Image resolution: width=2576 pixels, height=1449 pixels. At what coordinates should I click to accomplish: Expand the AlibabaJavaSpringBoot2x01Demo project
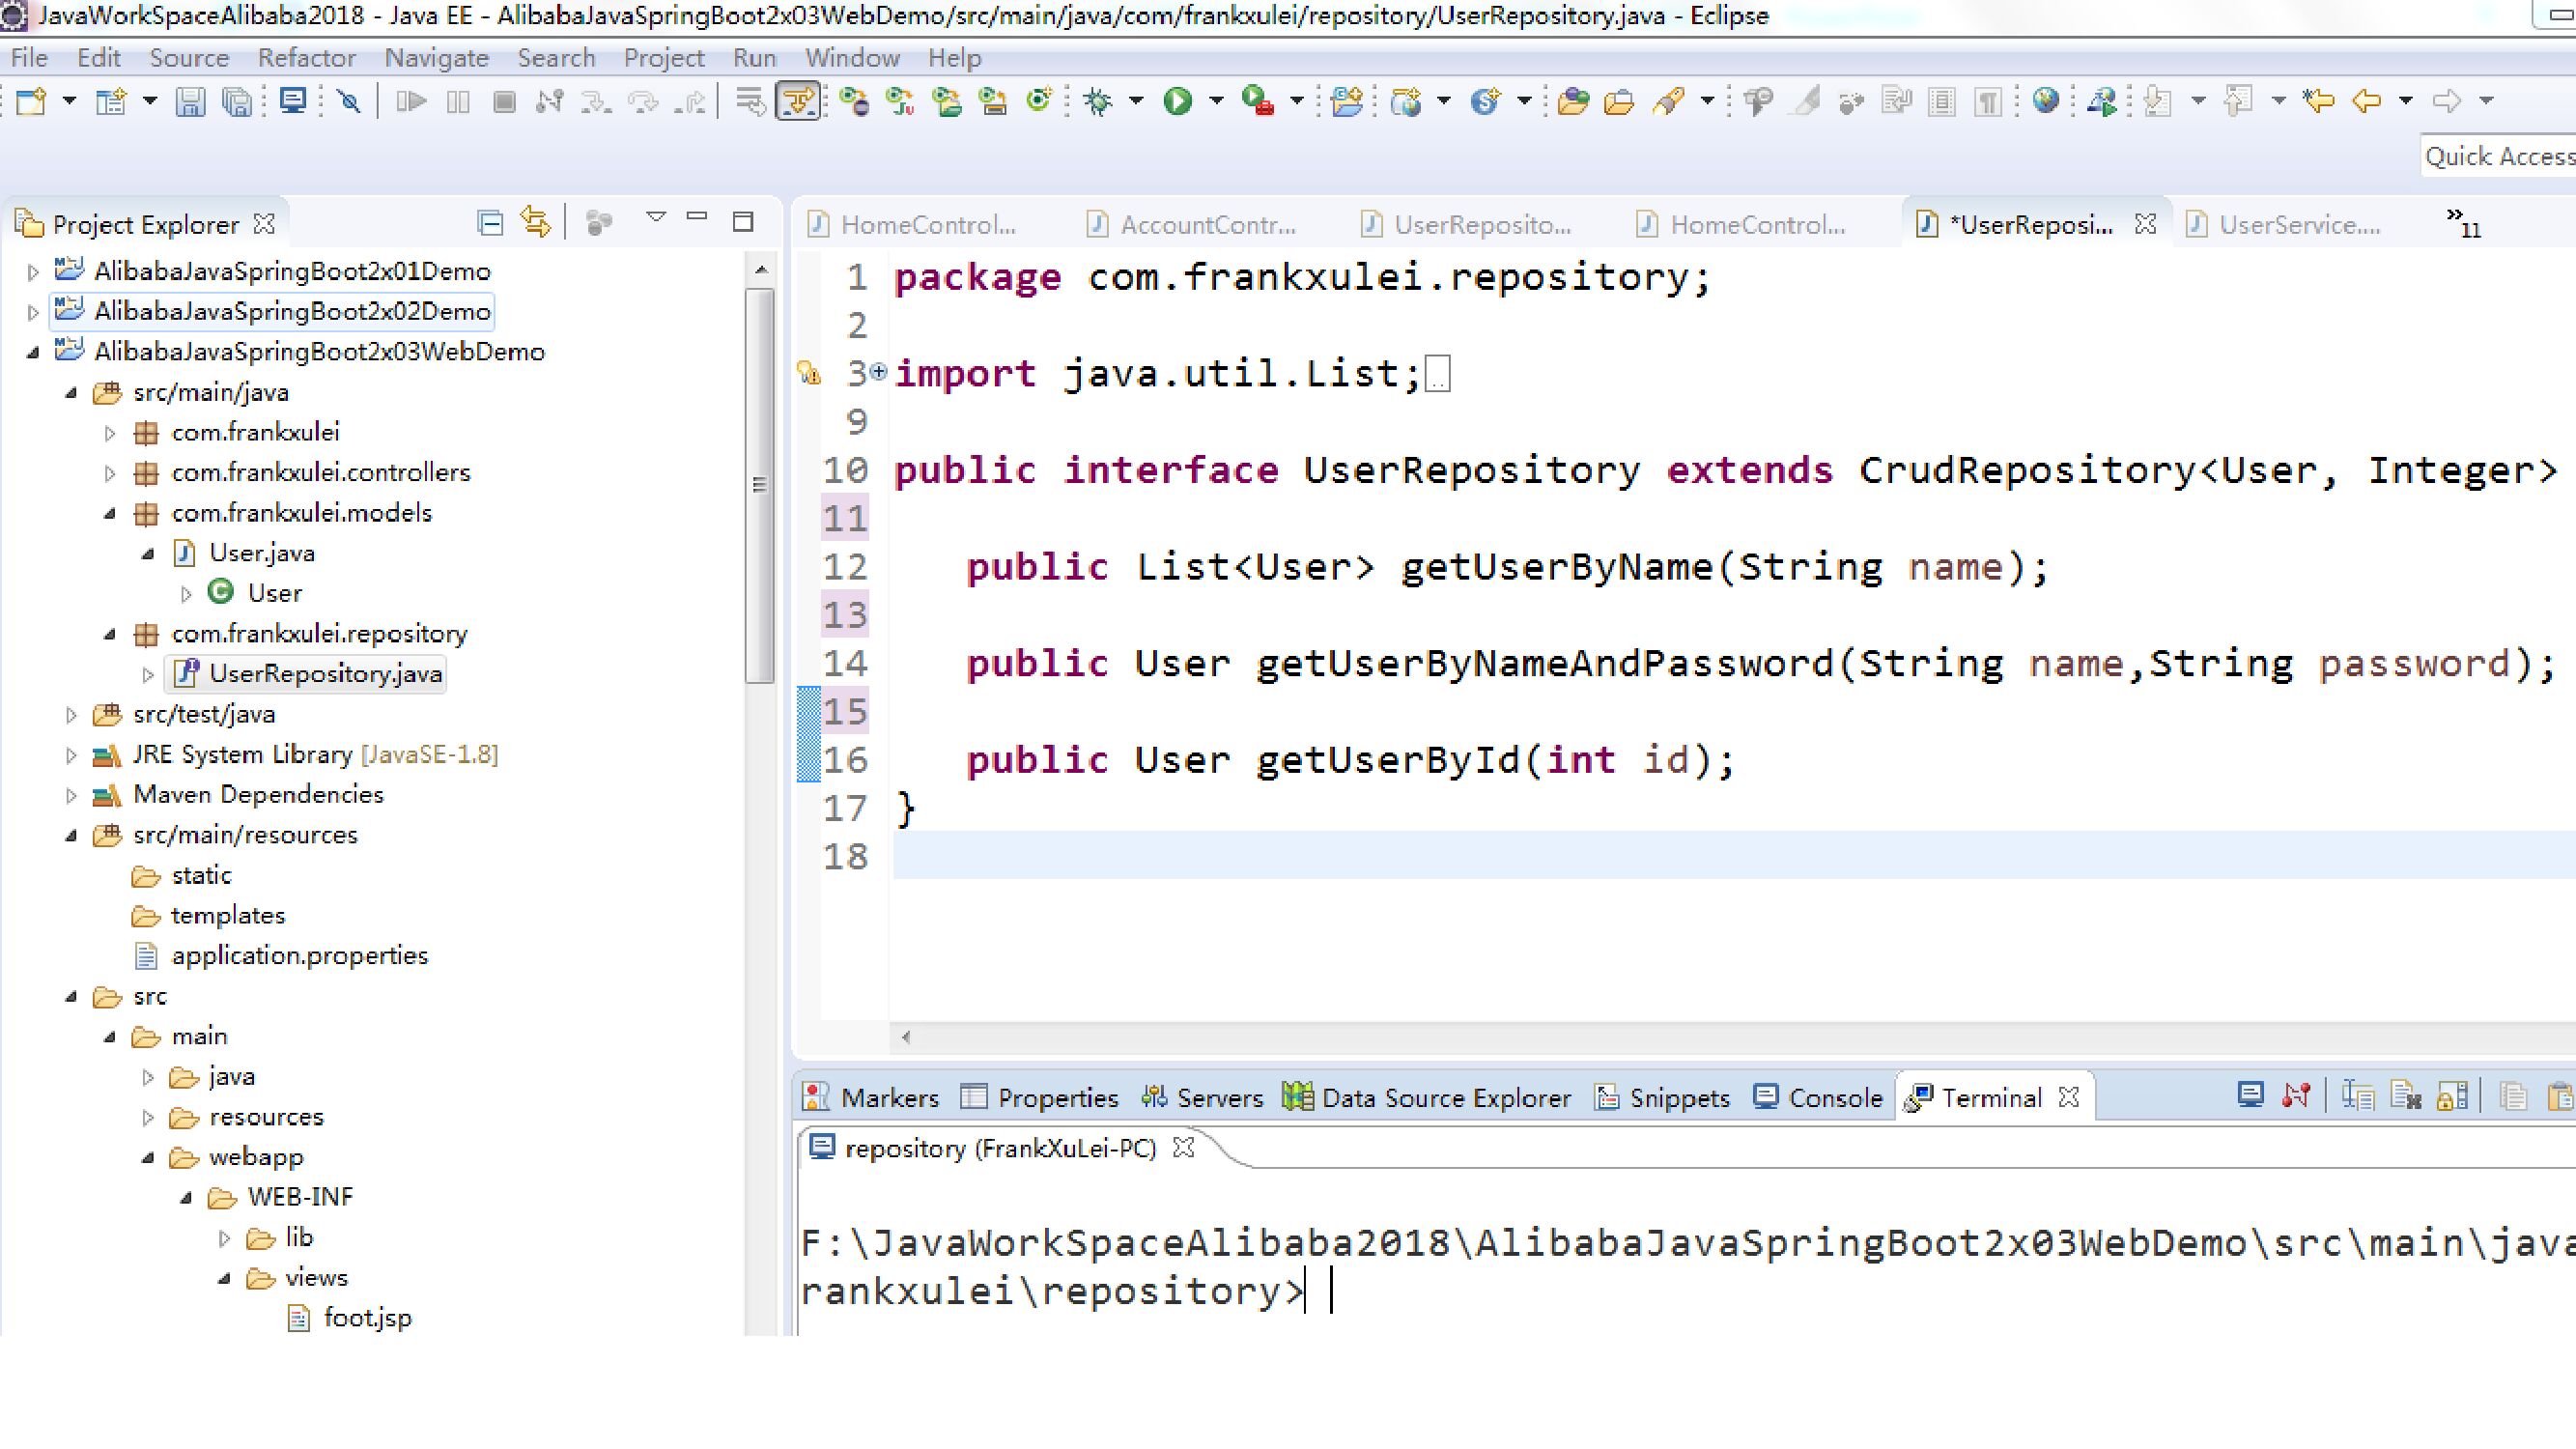(33, 272)
